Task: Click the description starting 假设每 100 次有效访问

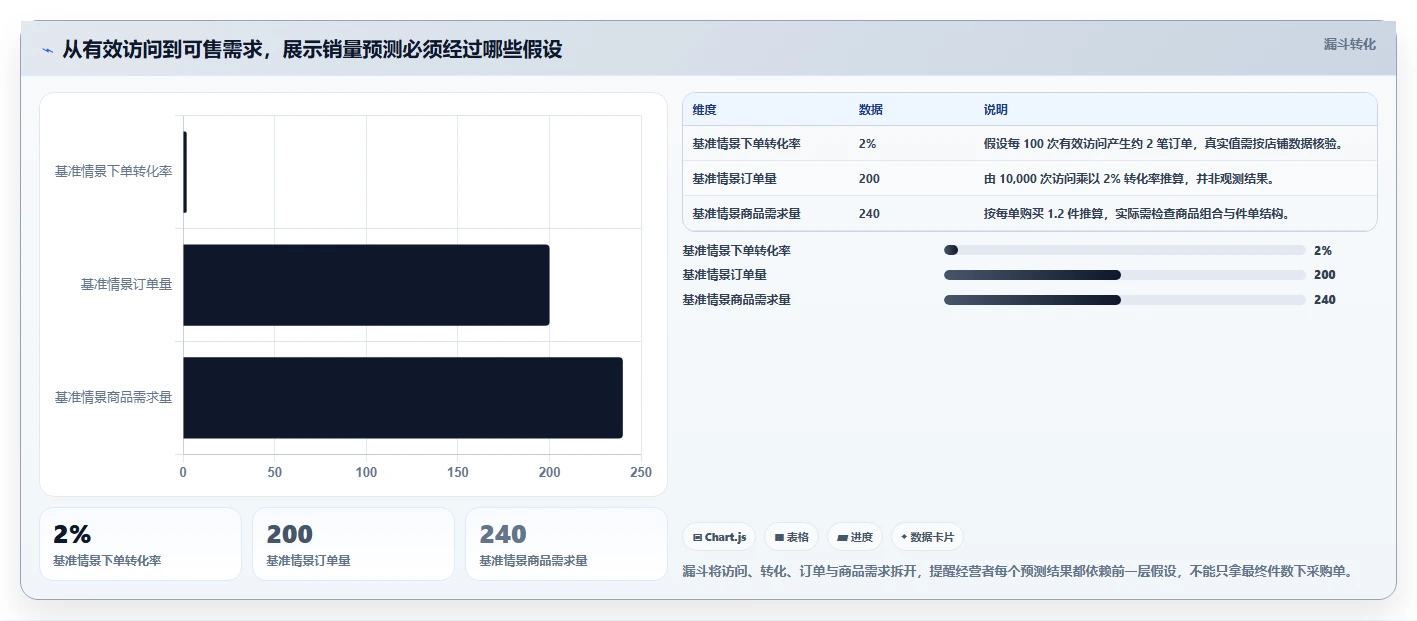Action: pyautogui.click(x=1163, y=144)
